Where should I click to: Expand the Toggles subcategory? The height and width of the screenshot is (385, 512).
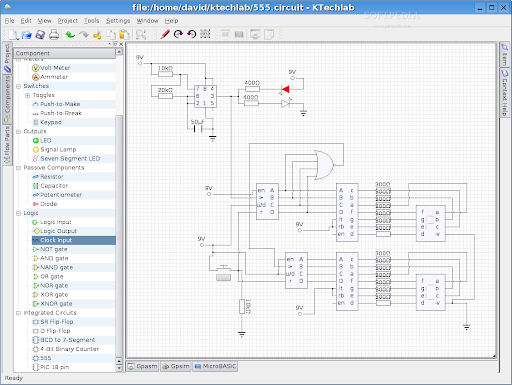tap(28, 95)
